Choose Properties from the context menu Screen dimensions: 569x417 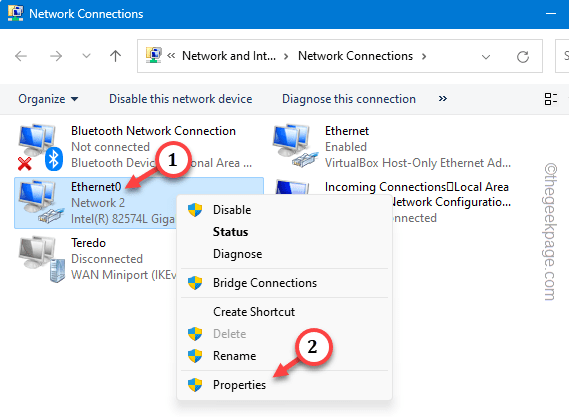[x=240, y=385]
